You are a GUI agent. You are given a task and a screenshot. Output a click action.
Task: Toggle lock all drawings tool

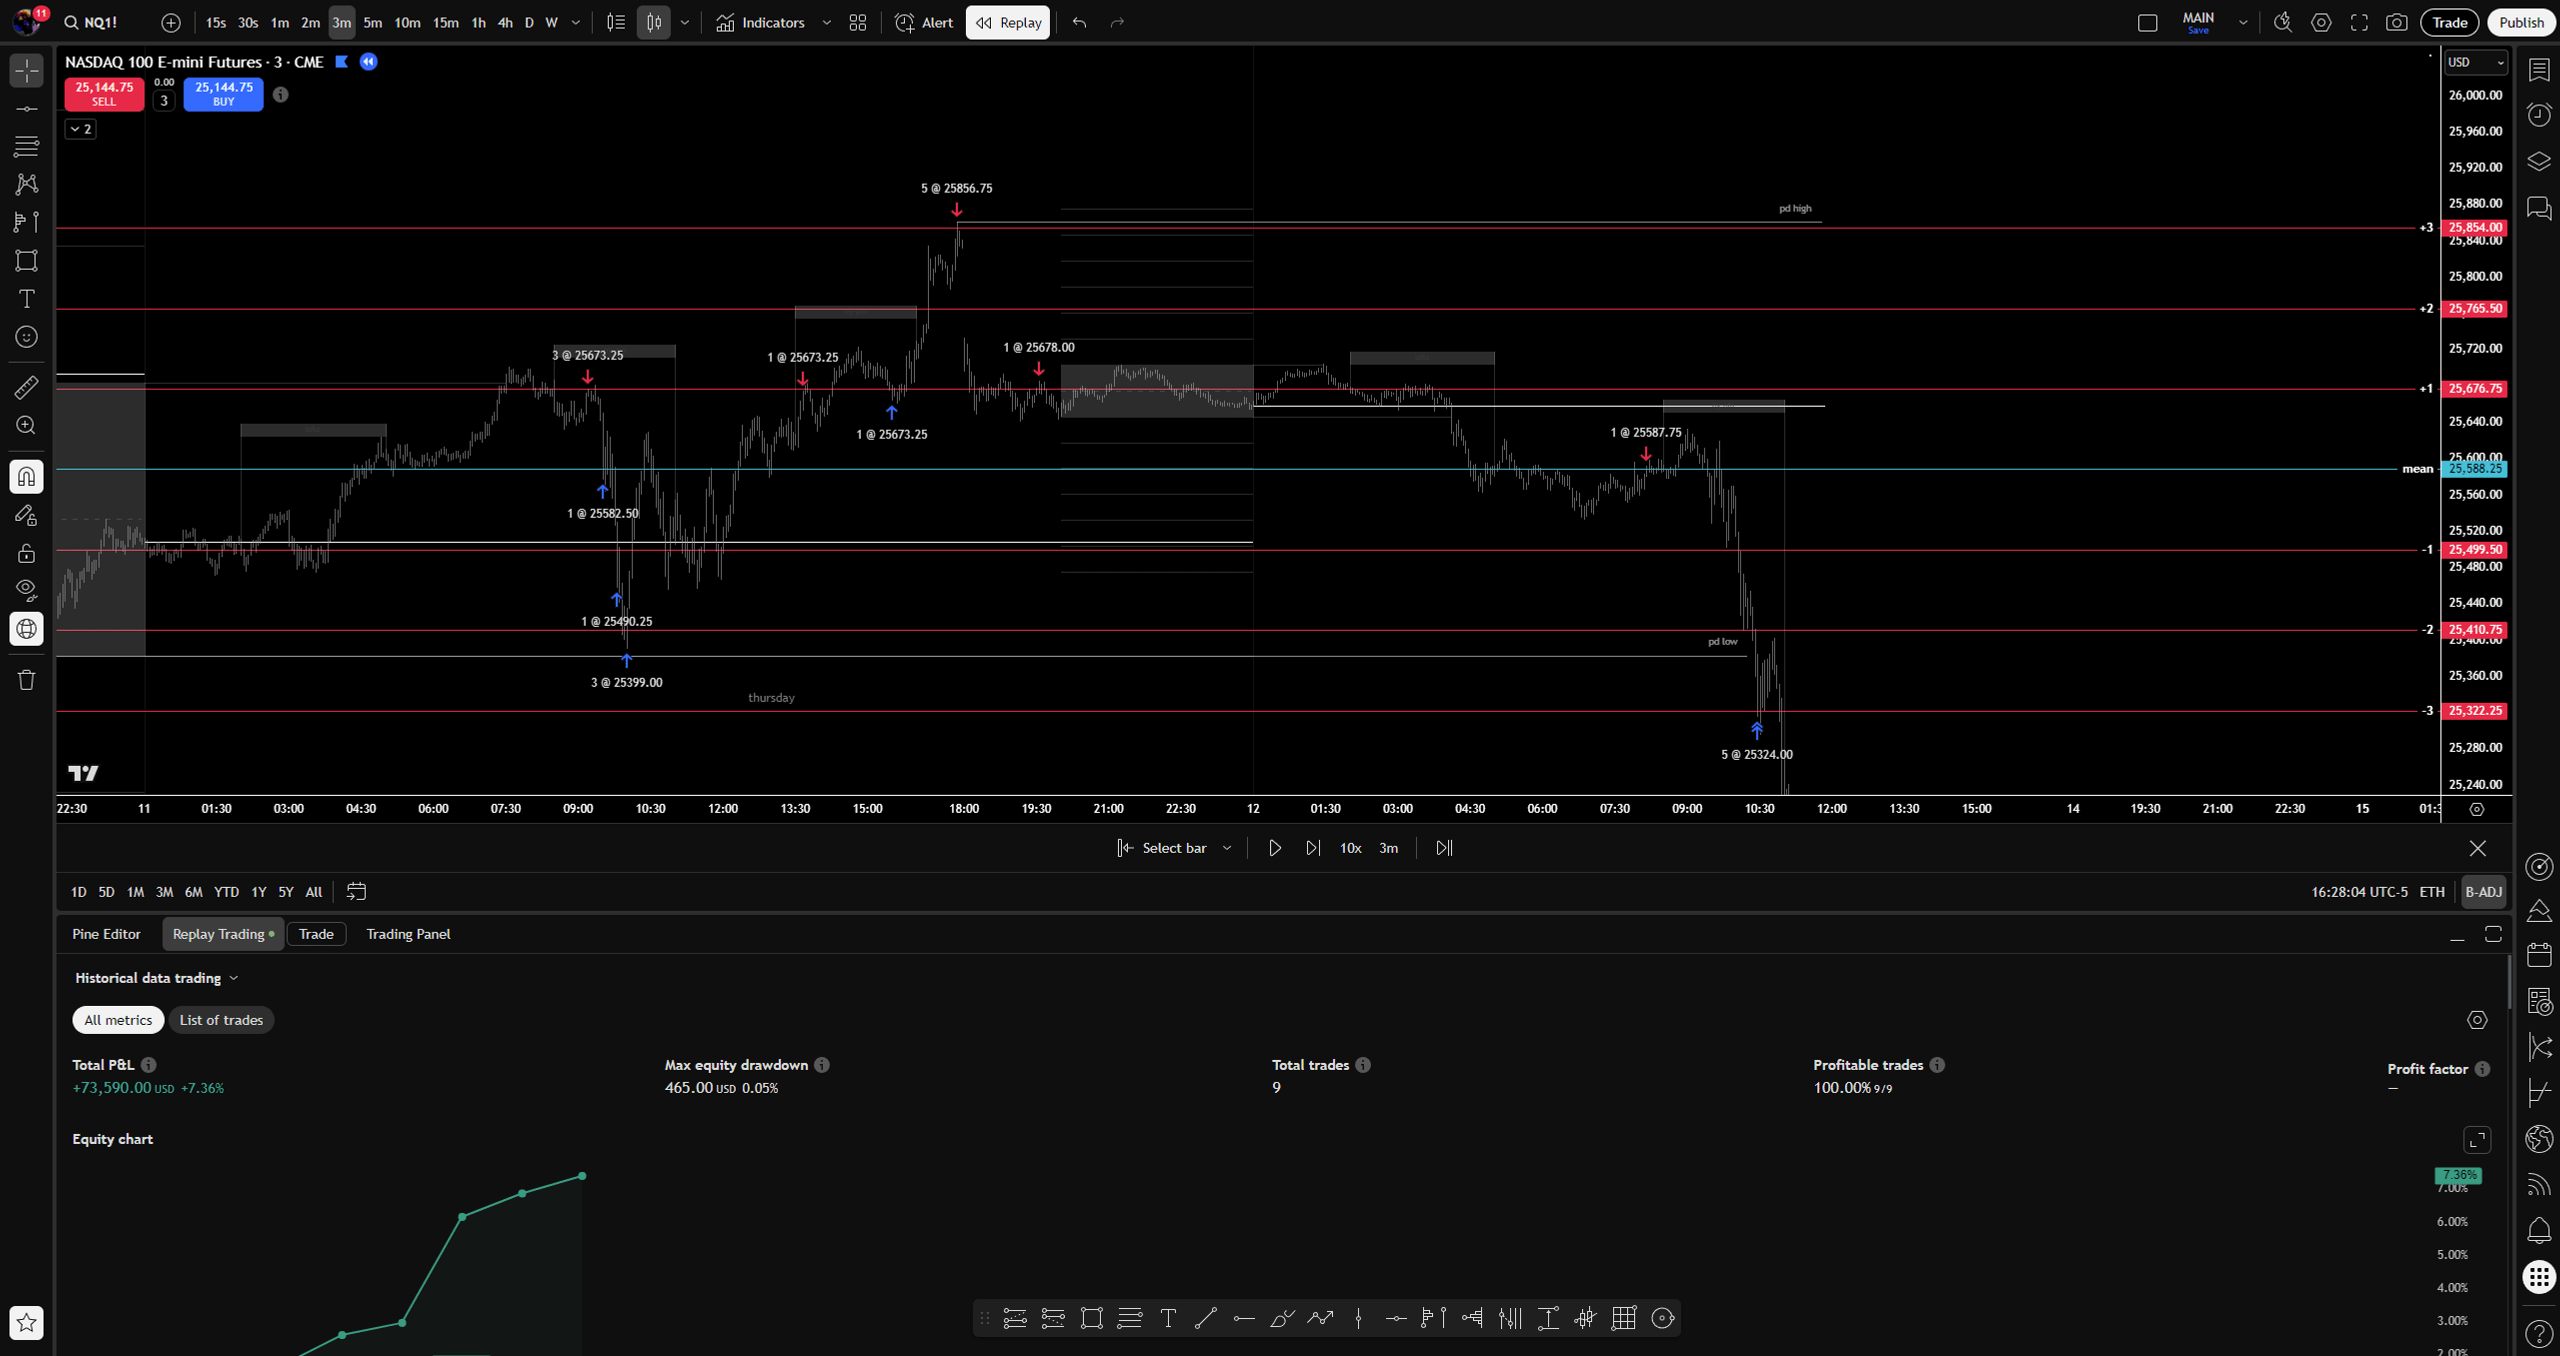(27, 553)
